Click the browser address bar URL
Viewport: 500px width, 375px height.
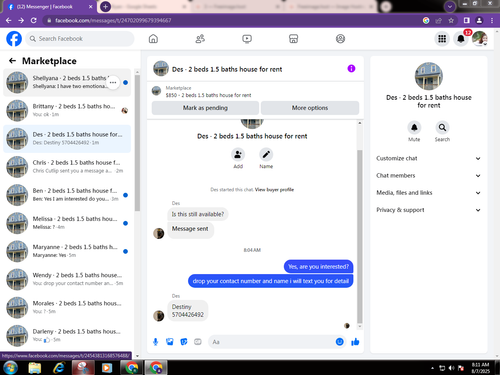pos(113,20)
